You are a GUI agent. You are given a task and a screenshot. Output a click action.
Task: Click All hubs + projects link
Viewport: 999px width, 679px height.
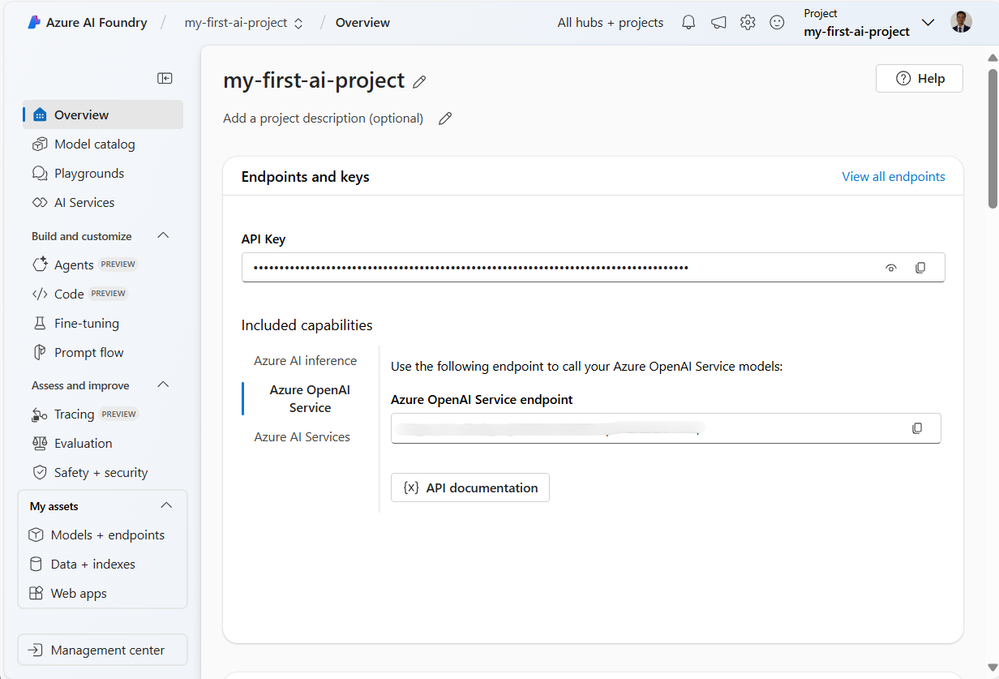coord(610,22)
